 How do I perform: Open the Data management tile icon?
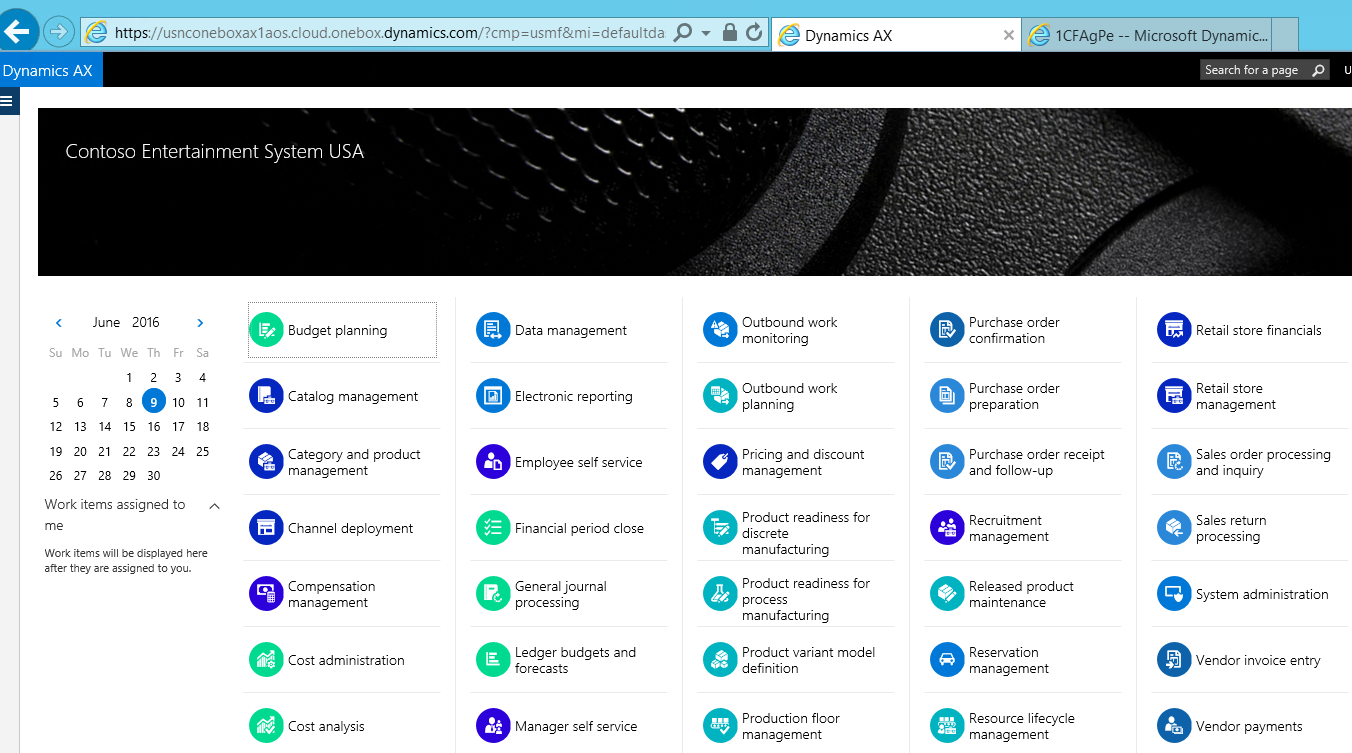pos(493,330)
